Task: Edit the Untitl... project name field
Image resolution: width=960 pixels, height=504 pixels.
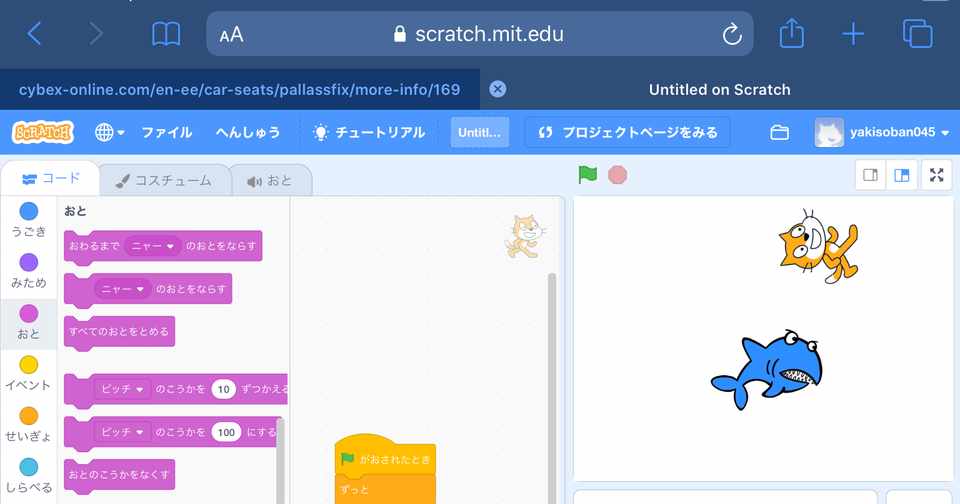Action: tap(479, 132)
